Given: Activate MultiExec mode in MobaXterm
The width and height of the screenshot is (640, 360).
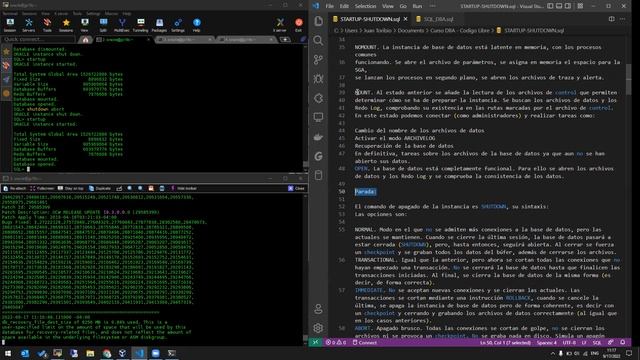Looking at the screenshot, I should [122, 25].
